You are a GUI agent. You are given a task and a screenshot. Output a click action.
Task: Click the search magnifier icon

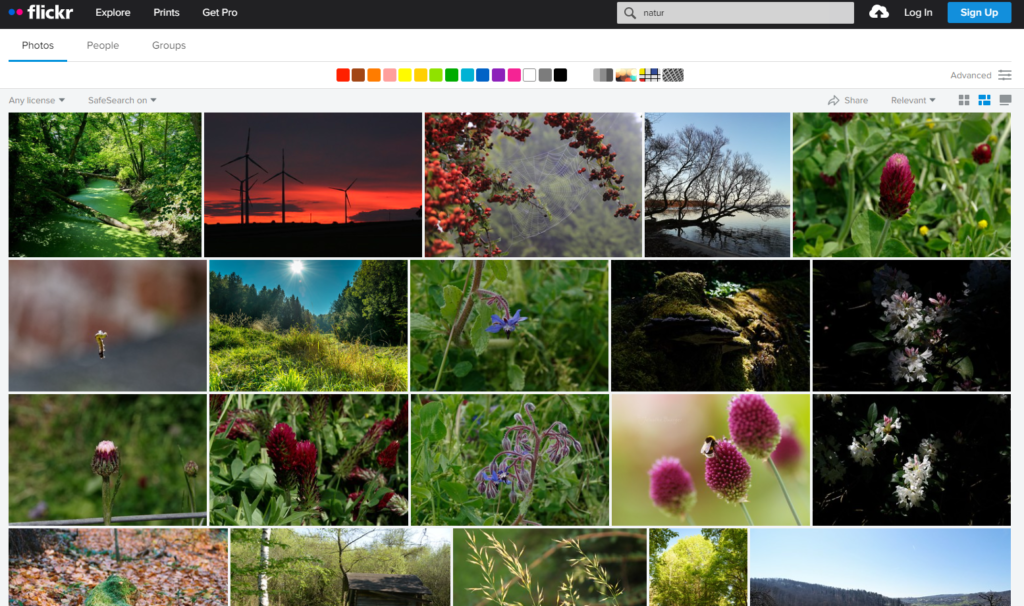point(630,13)
